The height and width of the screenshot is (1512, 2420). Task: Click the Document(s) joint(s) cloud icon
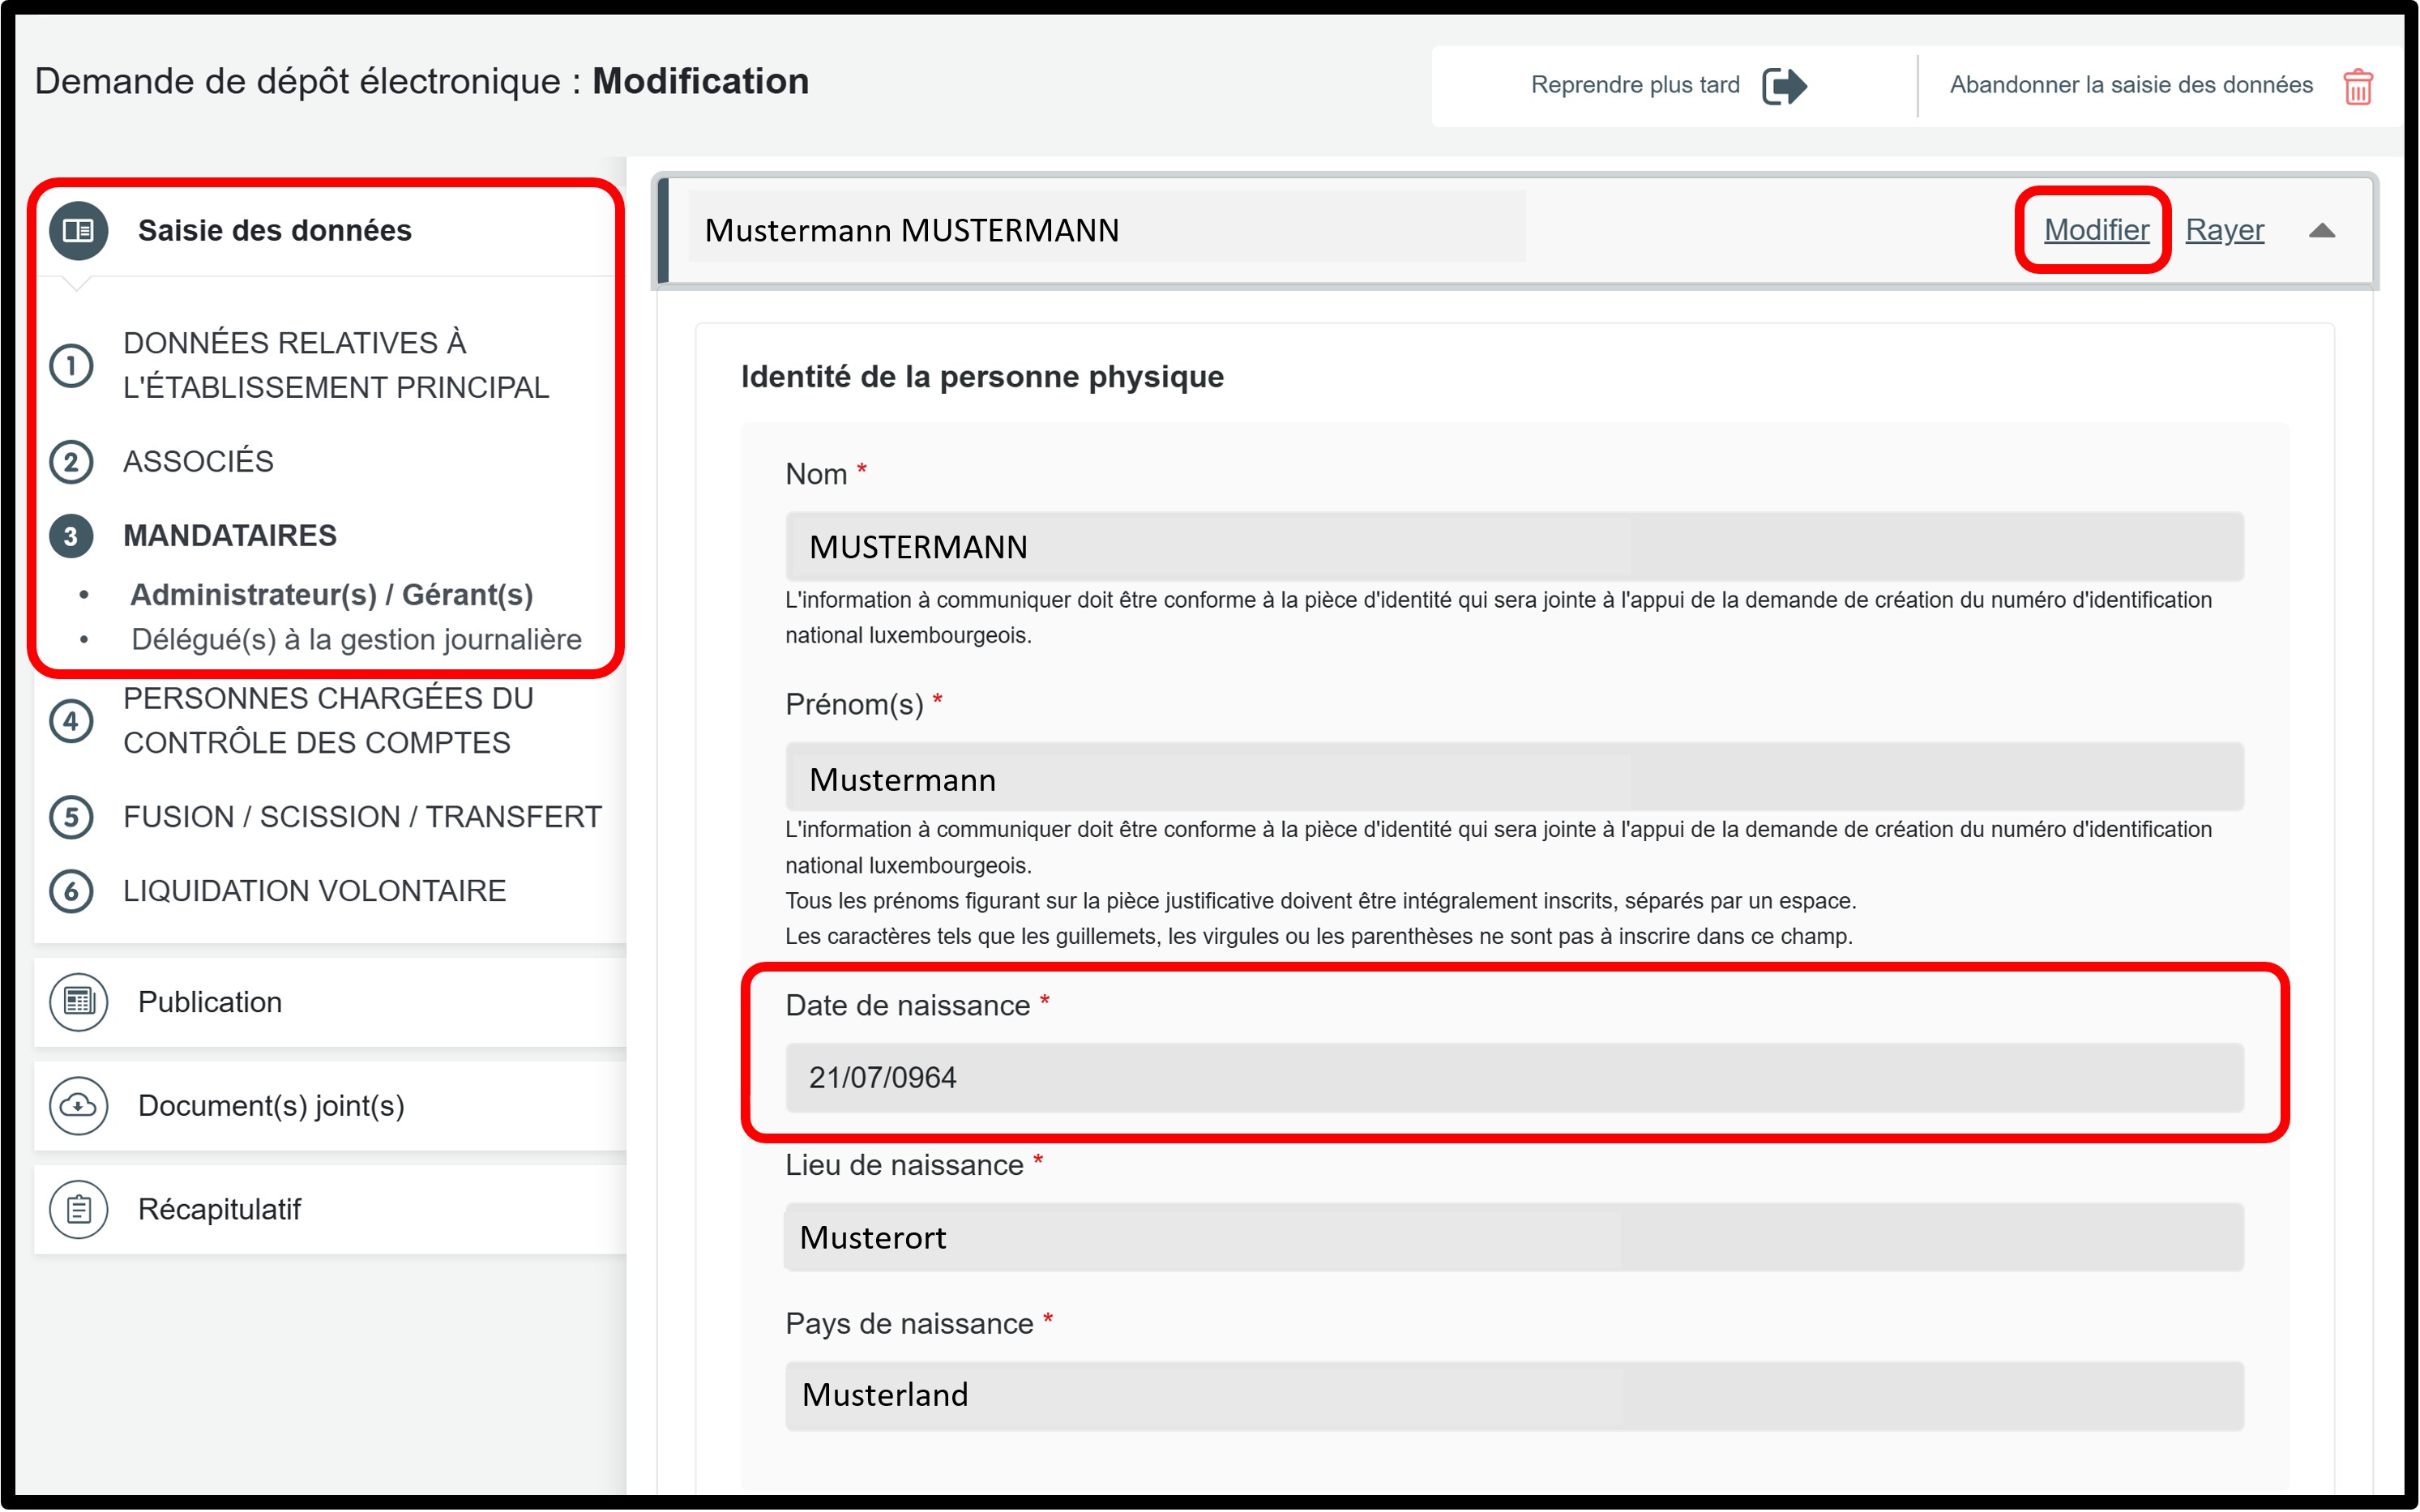coord(78,1105)
